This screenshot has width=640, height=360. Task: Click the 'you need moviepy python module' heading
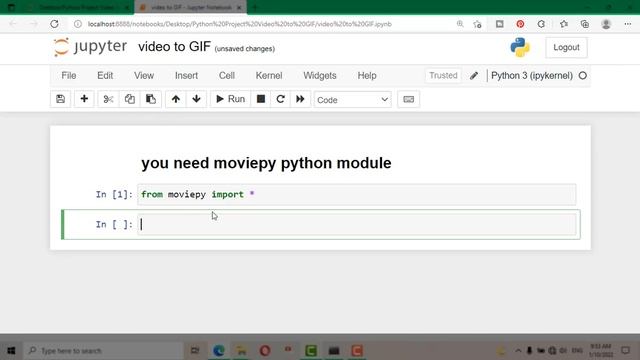click(x=266, y=163)
